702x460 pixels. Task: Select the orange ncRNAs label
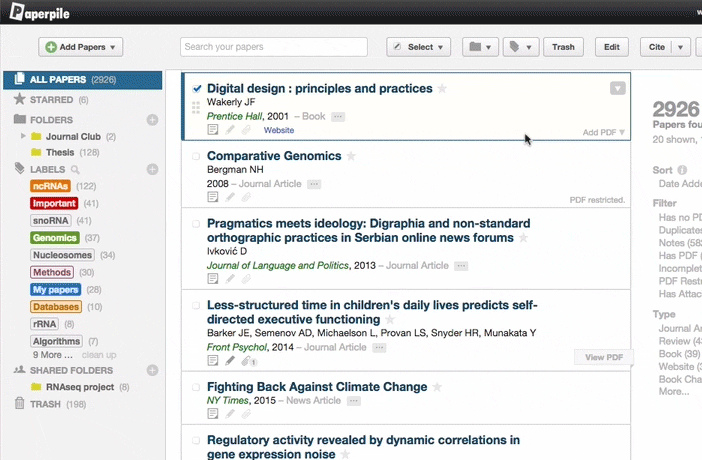51,186
